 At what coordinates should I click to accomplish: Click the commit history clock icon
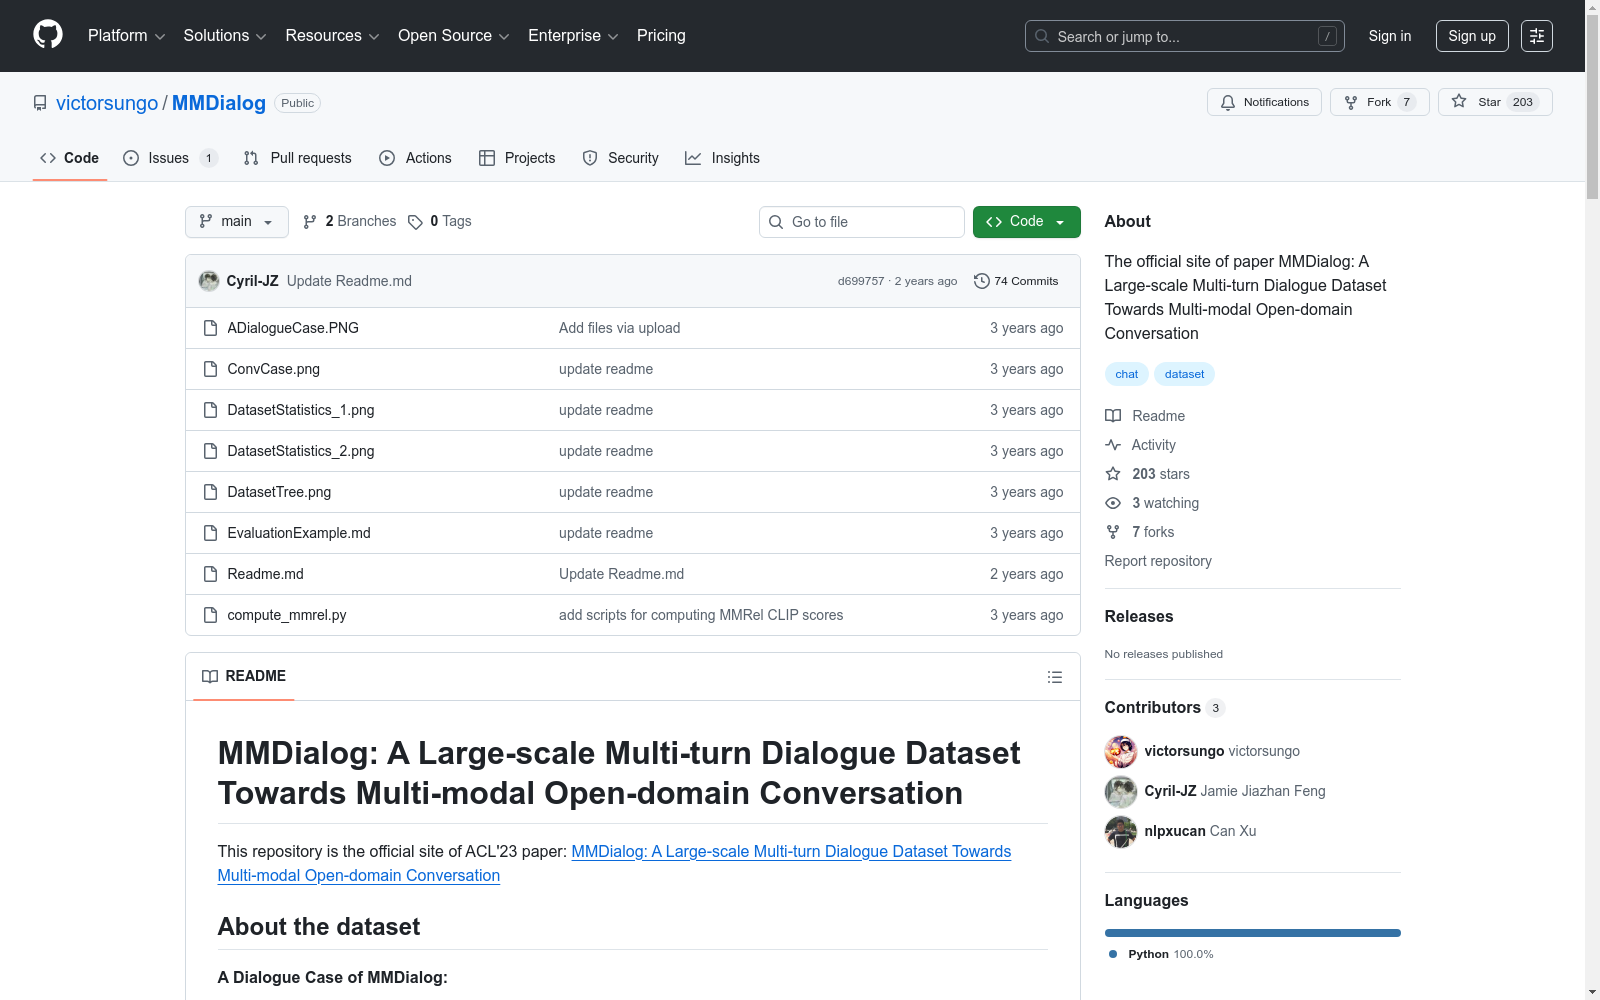982,281
